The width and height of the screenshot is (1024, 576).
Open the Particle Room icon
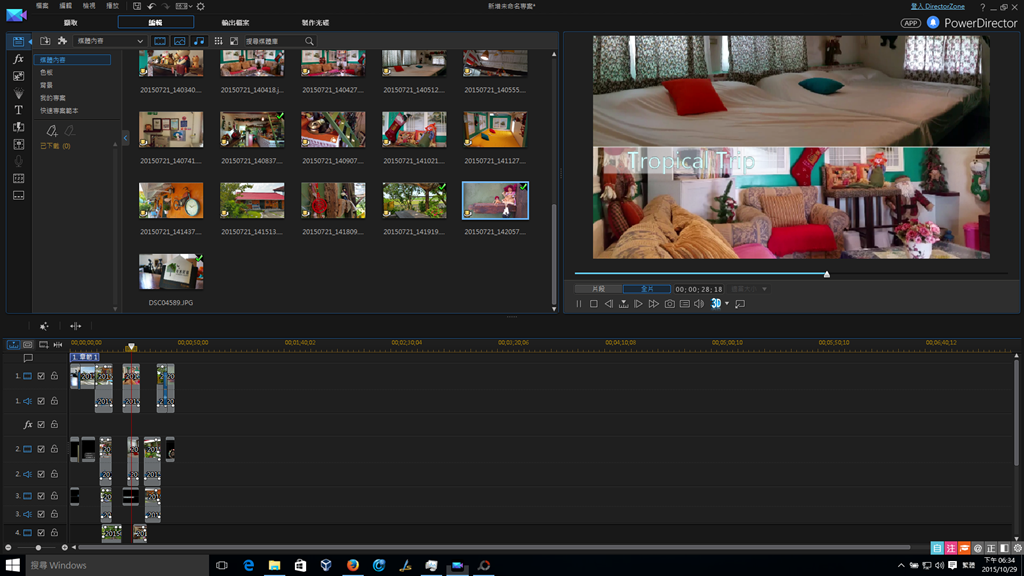tap(18, 93)
